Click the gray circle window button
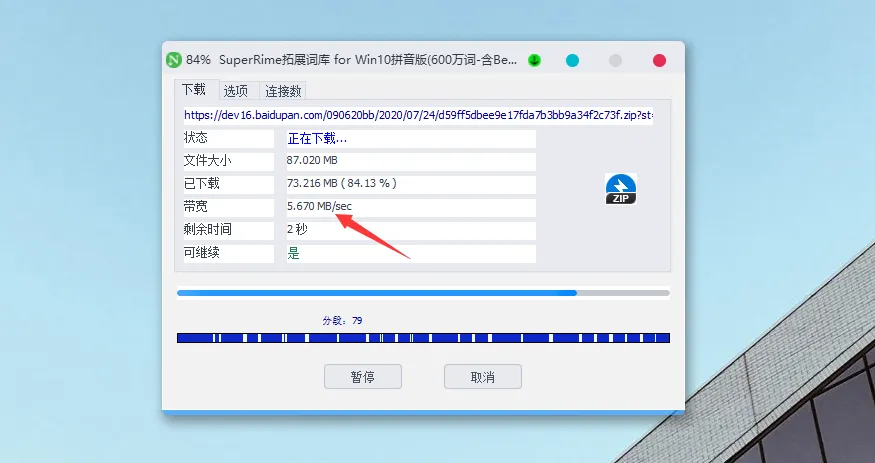Image resolution: width=875 pixels, height=463 pixels. (x=616, y=60)
